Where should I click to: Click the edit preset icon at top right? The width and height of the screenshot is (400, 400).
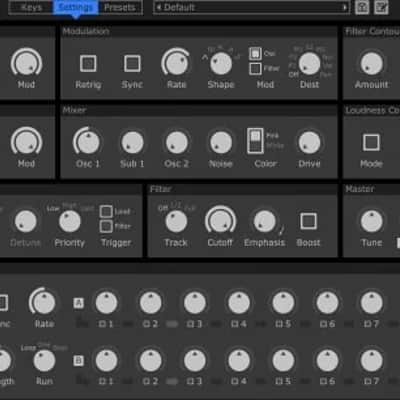click(381, 7)
